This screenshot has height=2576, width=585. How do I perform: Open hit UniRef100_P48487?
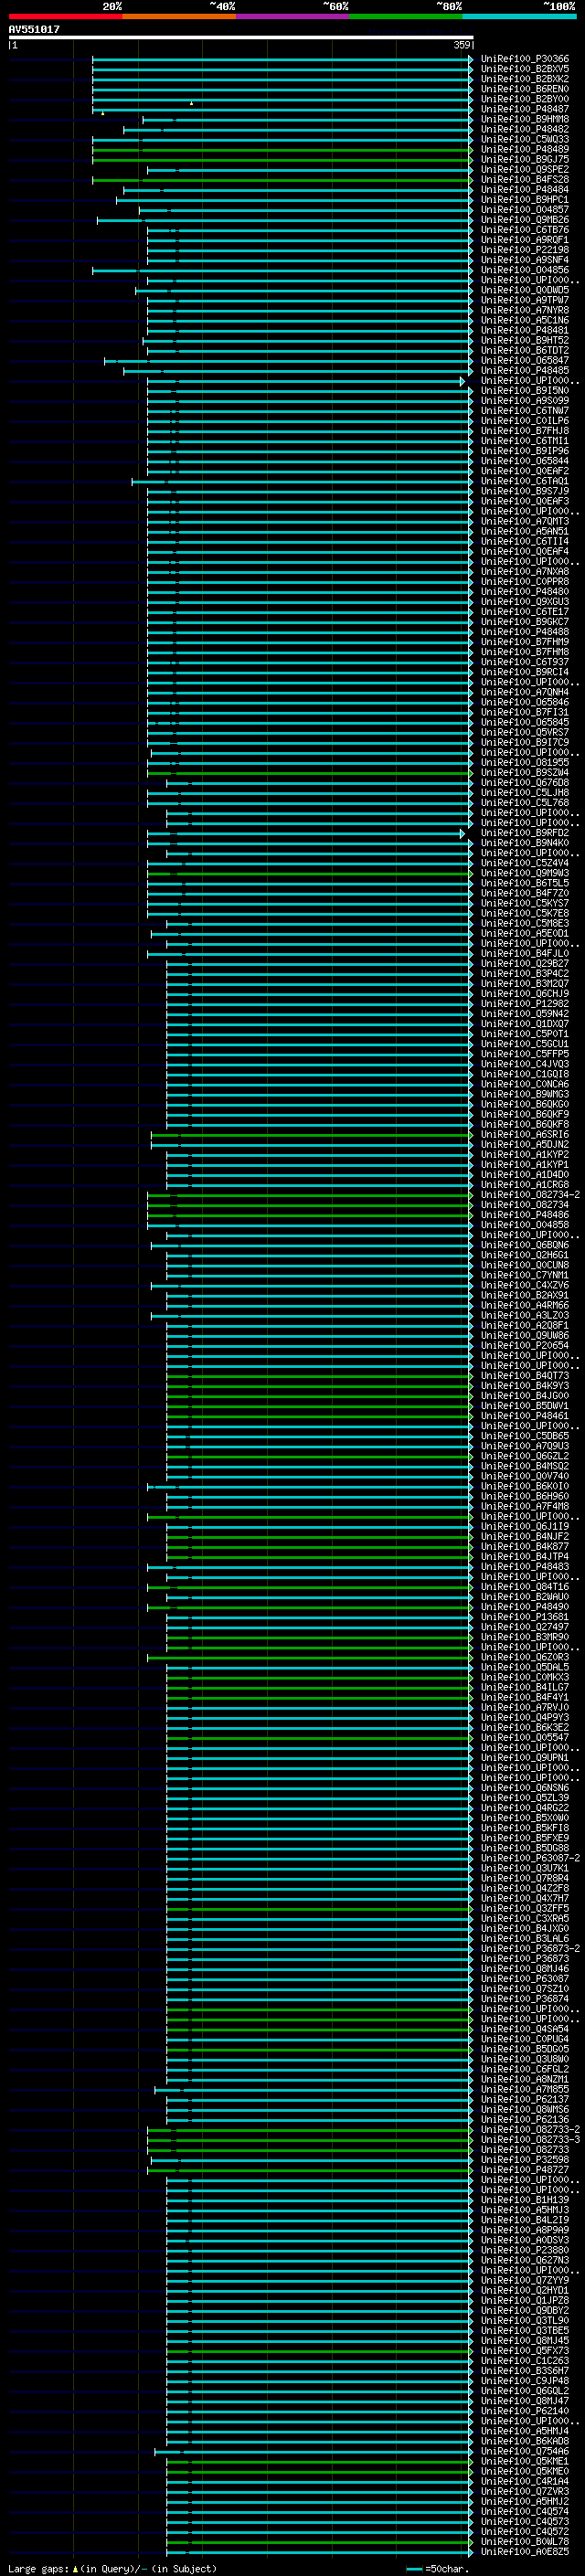pos(524,109)
